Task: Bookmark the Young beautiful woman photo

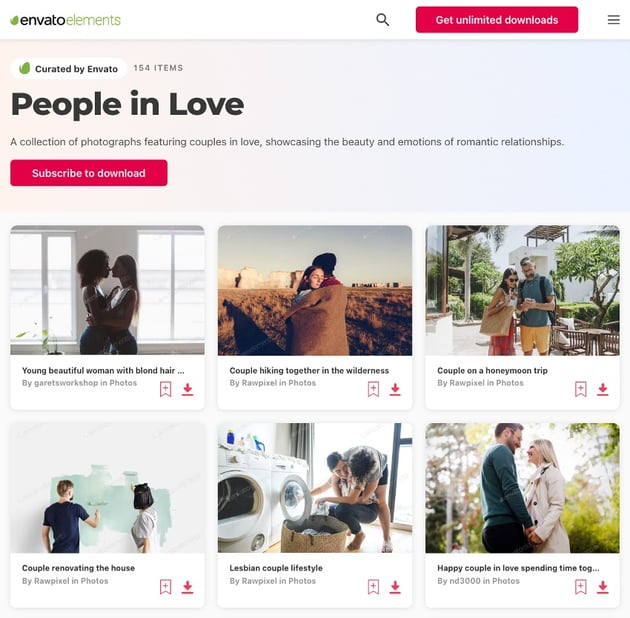Action: tap(166, 389)
